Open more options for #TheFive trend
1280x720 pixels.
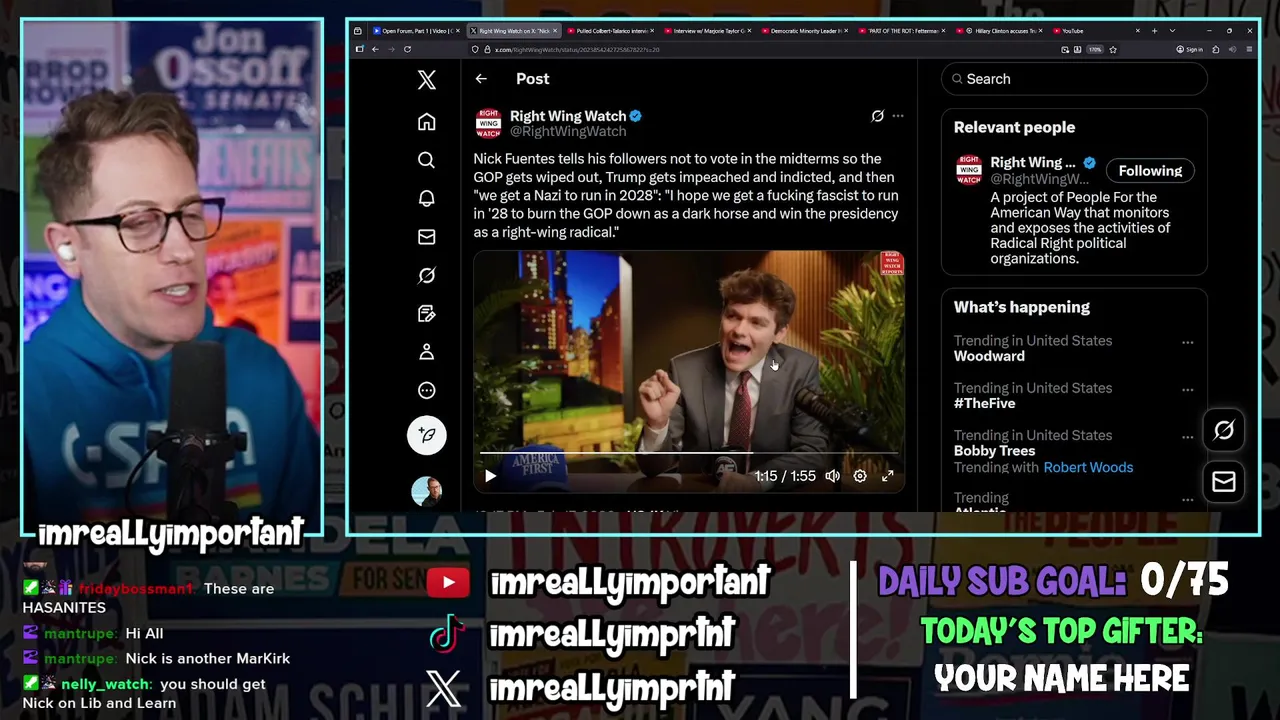pyautogui.click(x=1187, y=389)
